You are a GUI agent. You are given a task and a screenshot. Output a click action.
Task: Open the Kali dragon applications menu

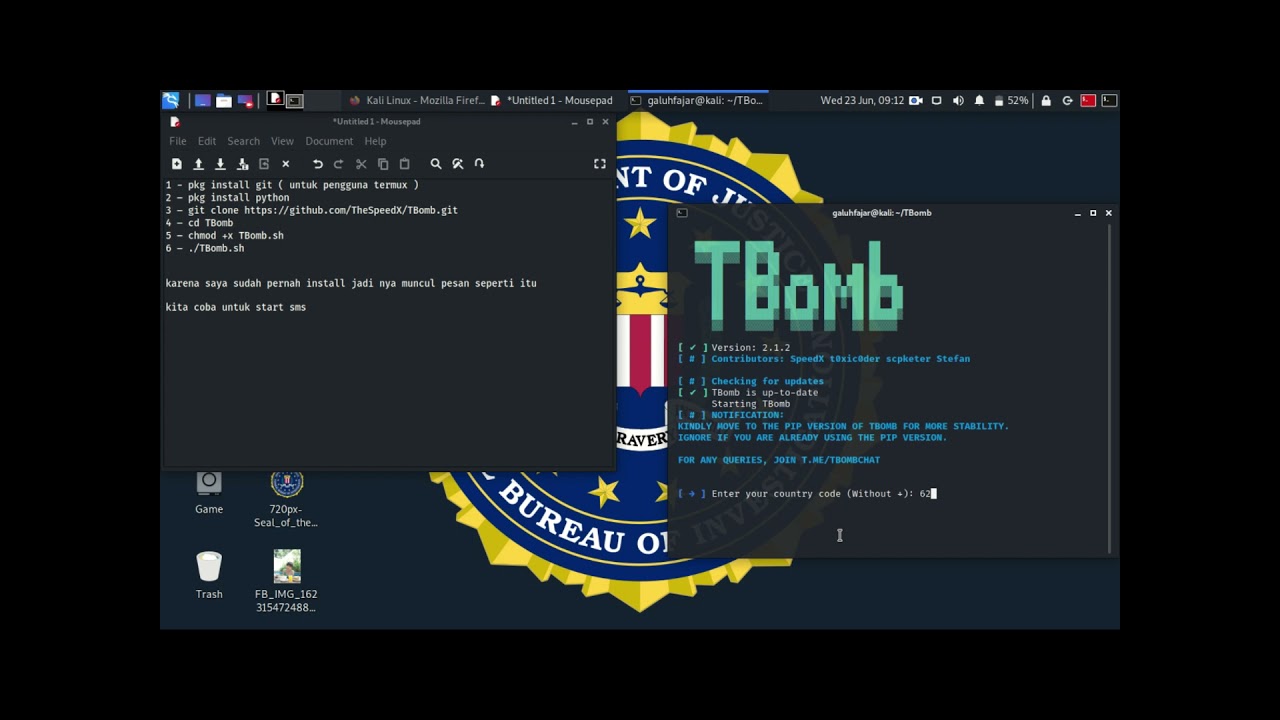coord(171,100)
